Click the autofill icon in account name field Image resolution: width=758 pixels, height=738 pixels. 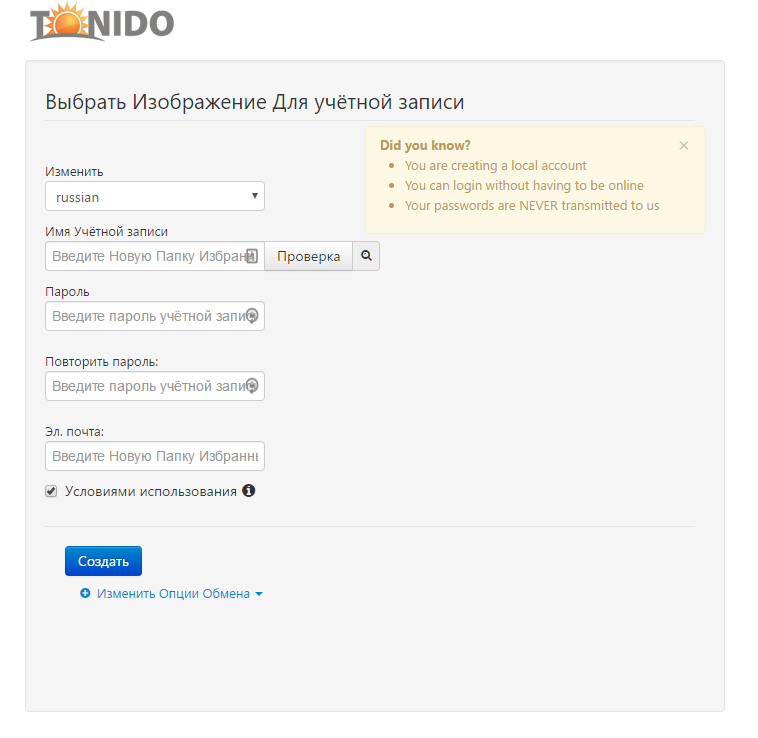click(x=252, y=256)
